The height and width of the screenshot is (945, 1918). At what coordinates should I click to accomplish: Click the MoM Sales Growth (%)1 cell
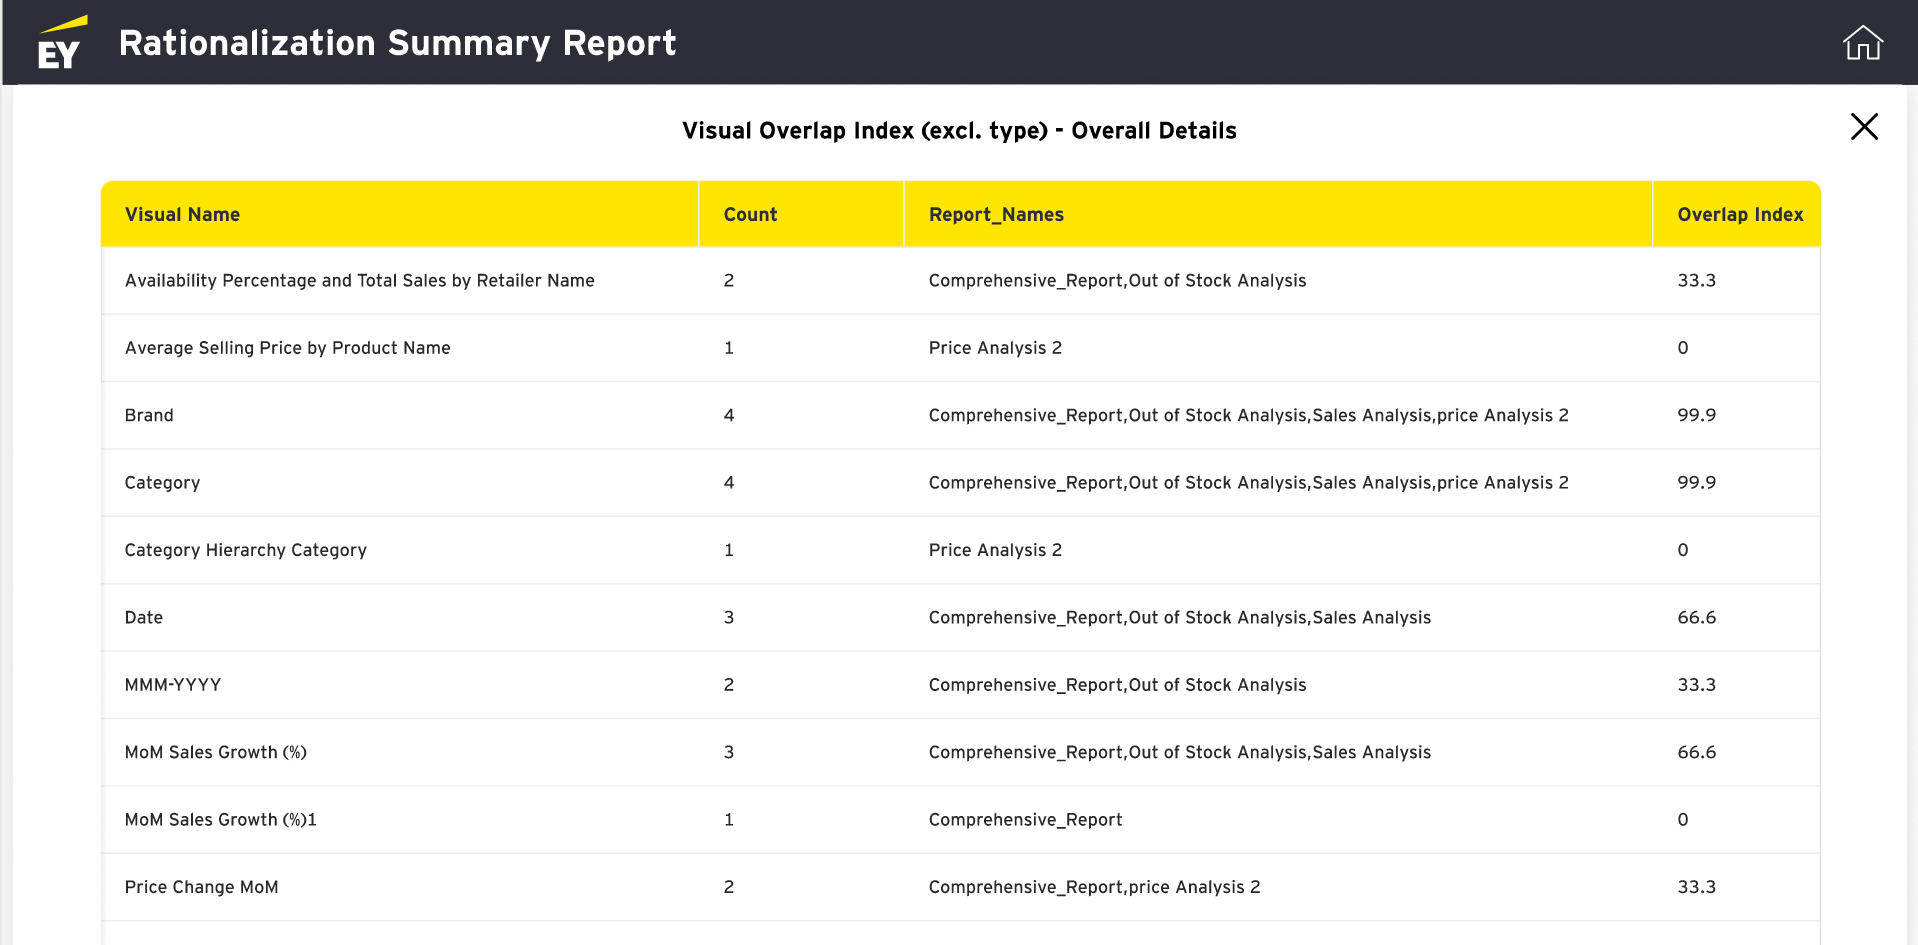coord(220,820)
